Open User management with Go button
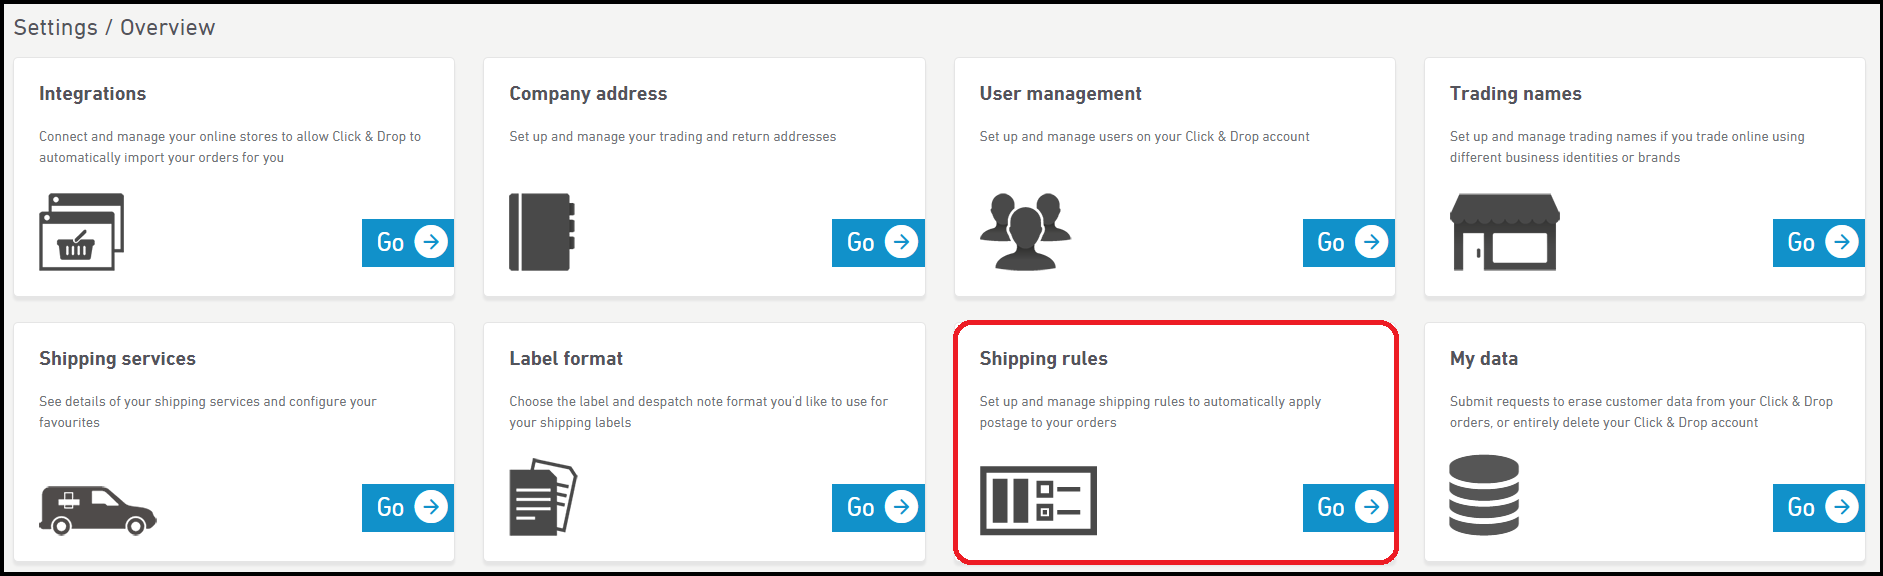Screen dimensions: 1883x576 pos(1348,242)
